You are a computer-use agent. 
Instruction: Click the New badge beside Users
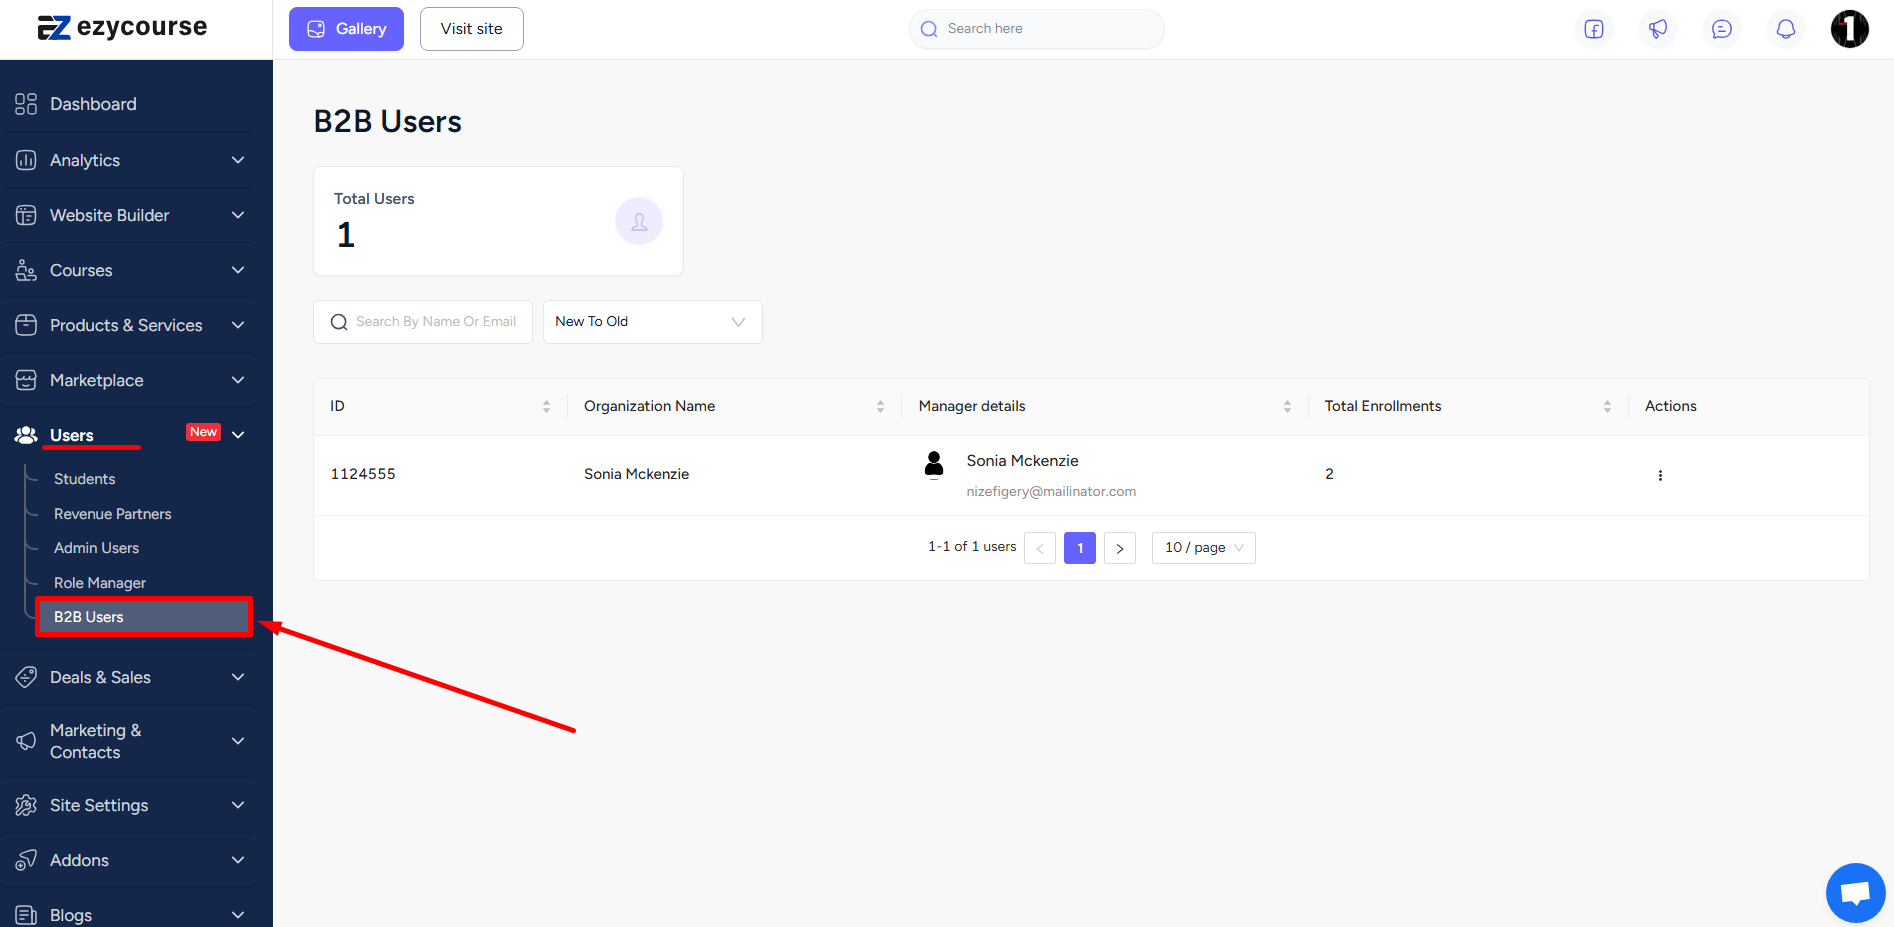tap(203, 432)
